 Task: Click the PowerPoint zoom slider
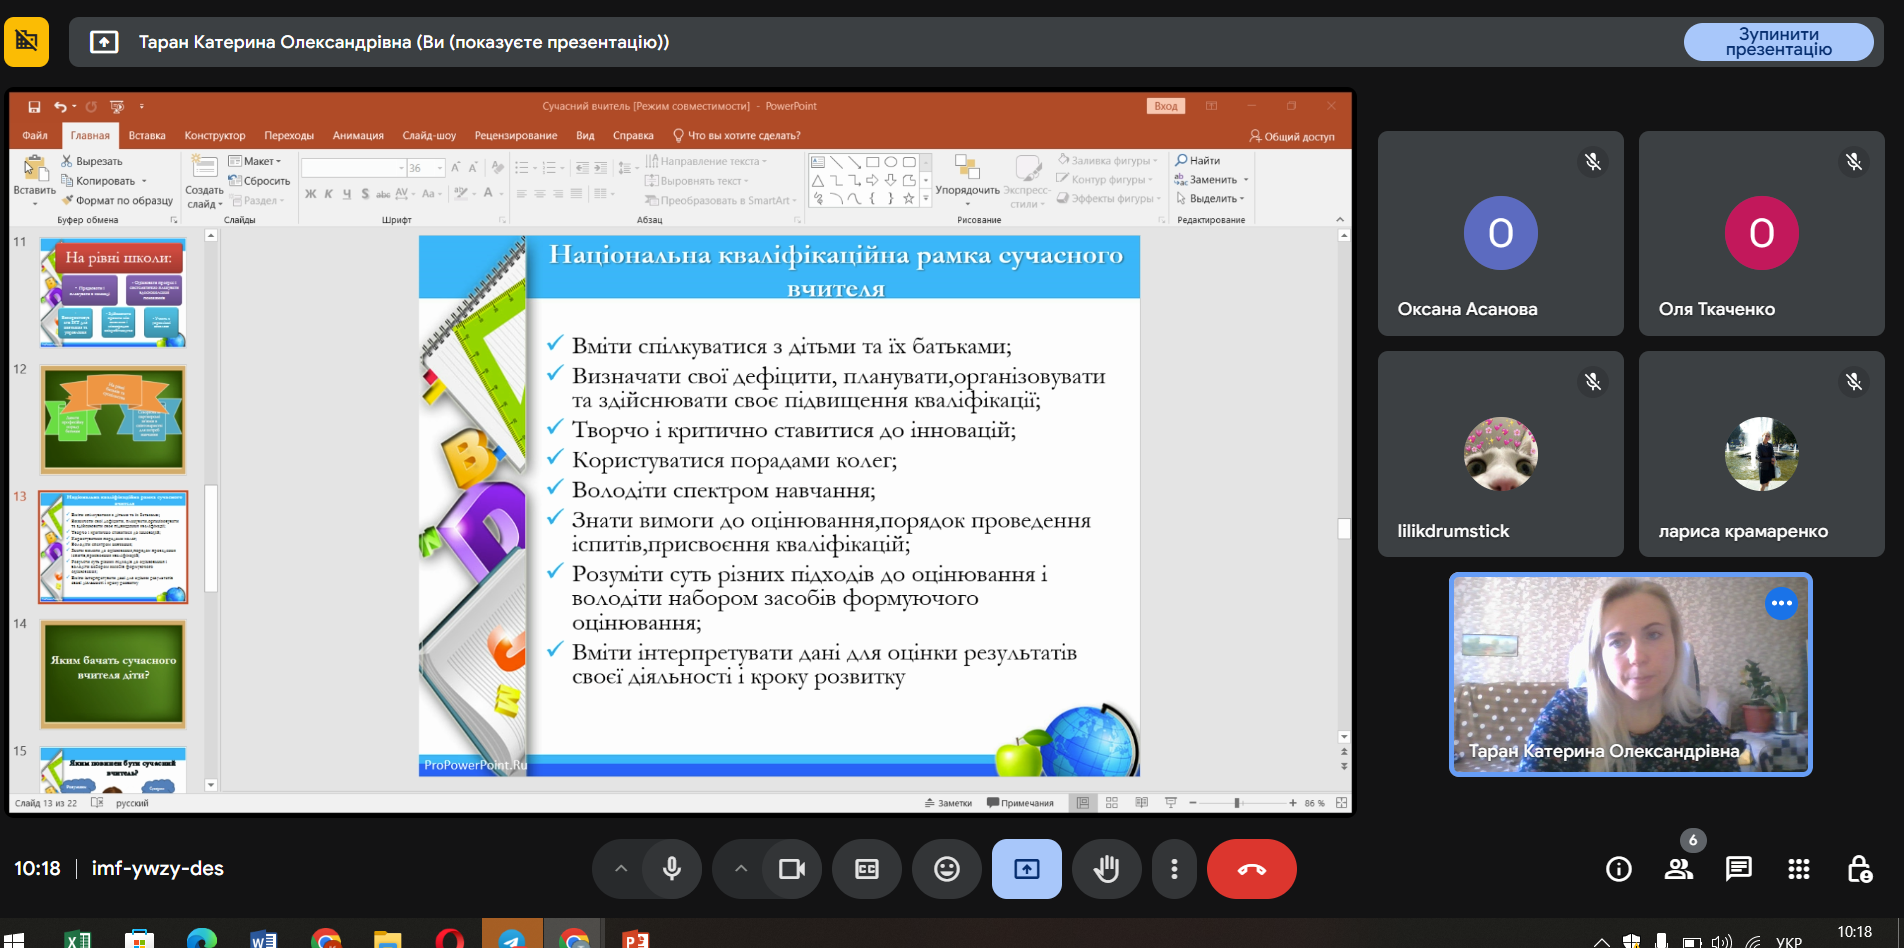click(1237, 803)
